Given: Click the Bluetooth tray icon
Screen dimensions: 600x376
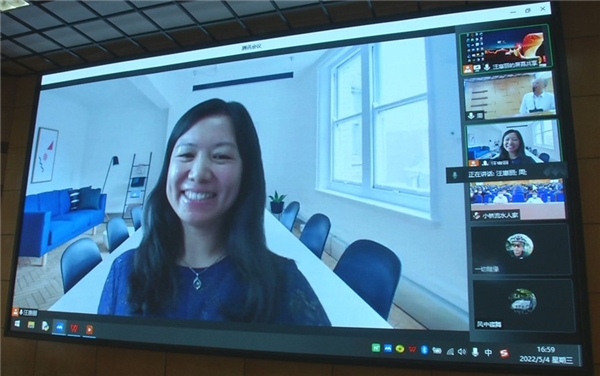Looking at the screenshot, I should coord(424,350).
